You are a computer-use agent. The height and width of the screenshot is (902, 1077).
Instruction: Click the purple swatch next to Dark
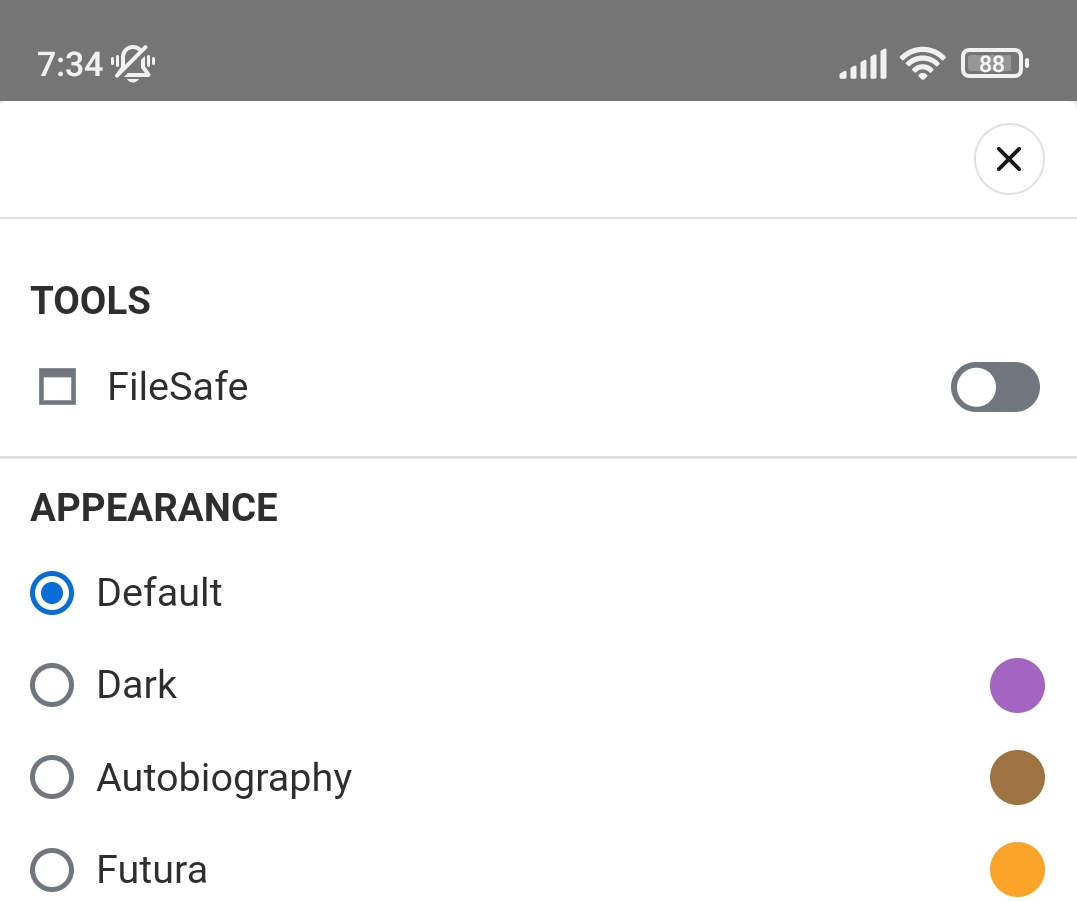1017,685
